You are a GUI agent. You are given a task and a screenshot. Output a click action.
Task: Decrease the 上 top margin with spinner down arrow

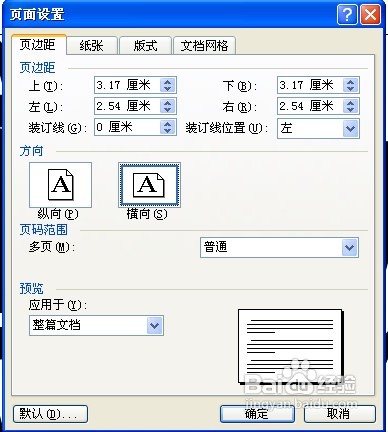pyautogui.click(x=167, y=89)
